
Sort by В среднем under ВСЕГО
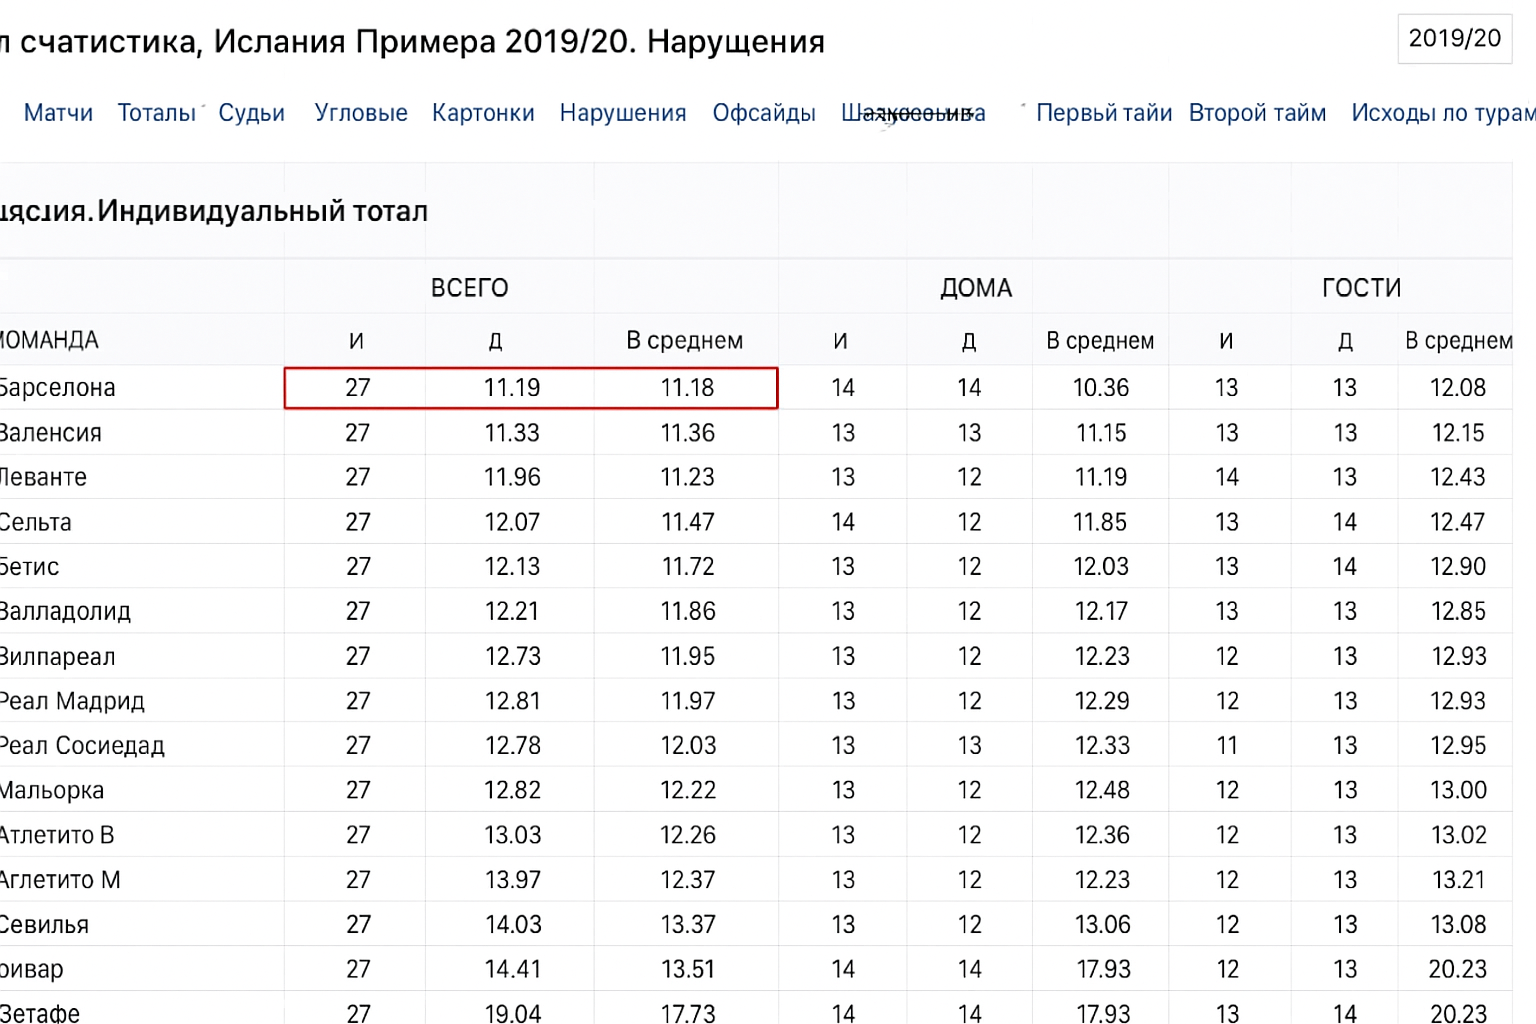pyautogui.click(x=684, y=341)
